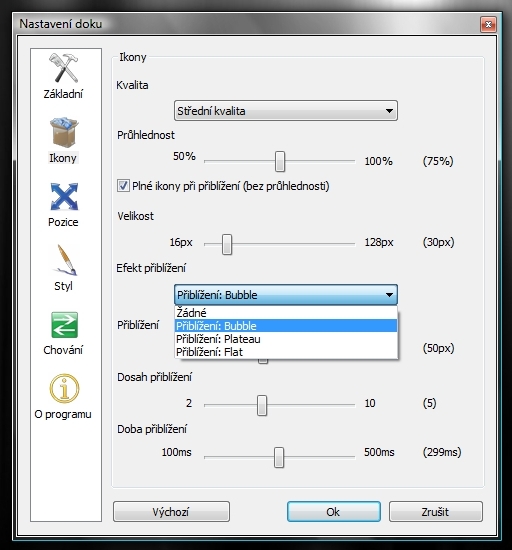The image size is (512, 550).
Task: Click the Průhlednost transparency slider handle
Action: click(x=280, y=161)
